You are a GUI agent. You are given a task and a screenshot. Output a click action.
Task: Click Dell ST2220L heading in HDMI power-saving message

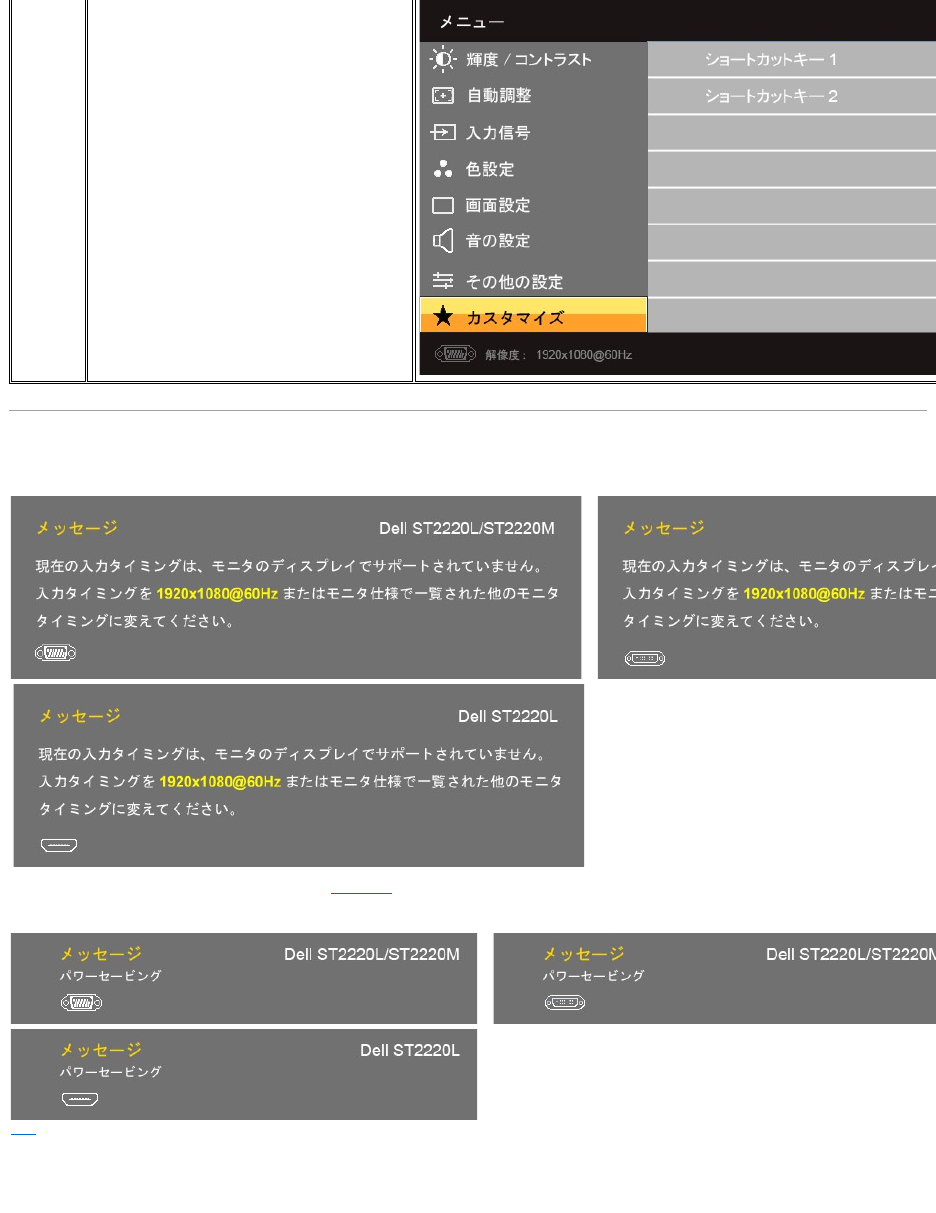410,1051
